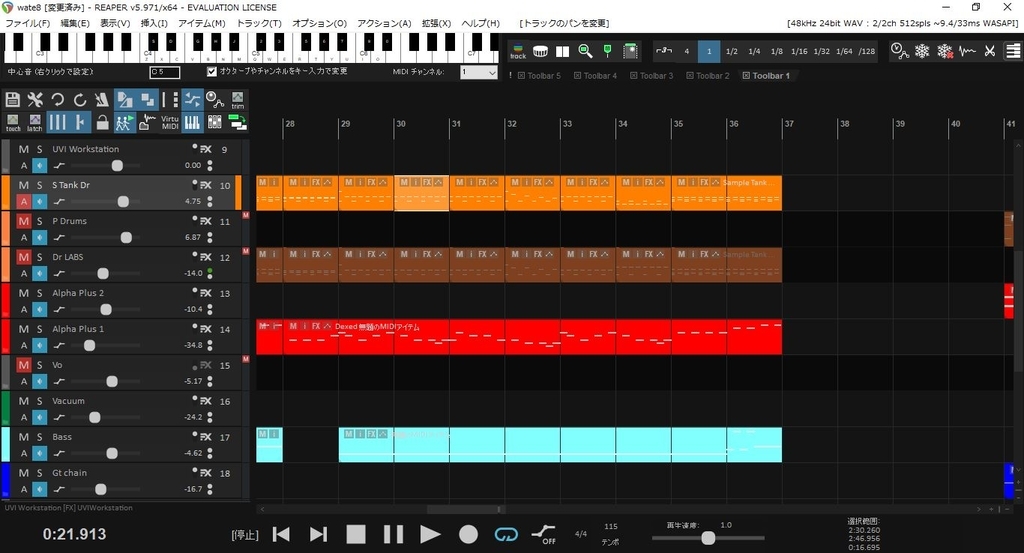Solo the Bass track

[39, 437]
